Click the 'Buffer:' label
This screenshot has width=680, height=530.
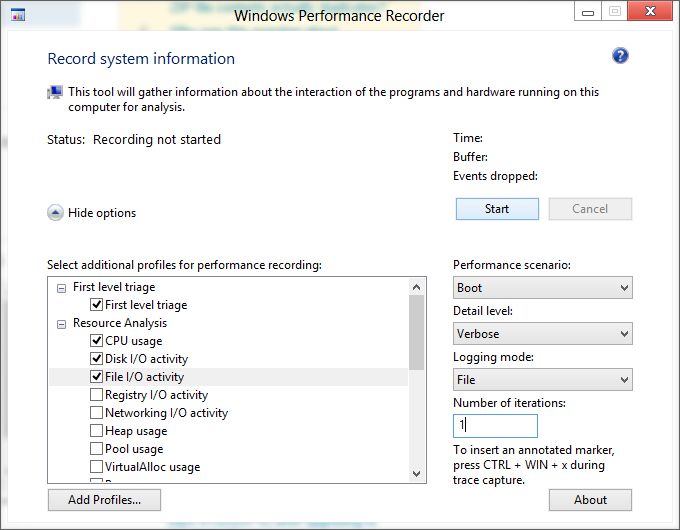pyautogui.click(x=470, y=157)
